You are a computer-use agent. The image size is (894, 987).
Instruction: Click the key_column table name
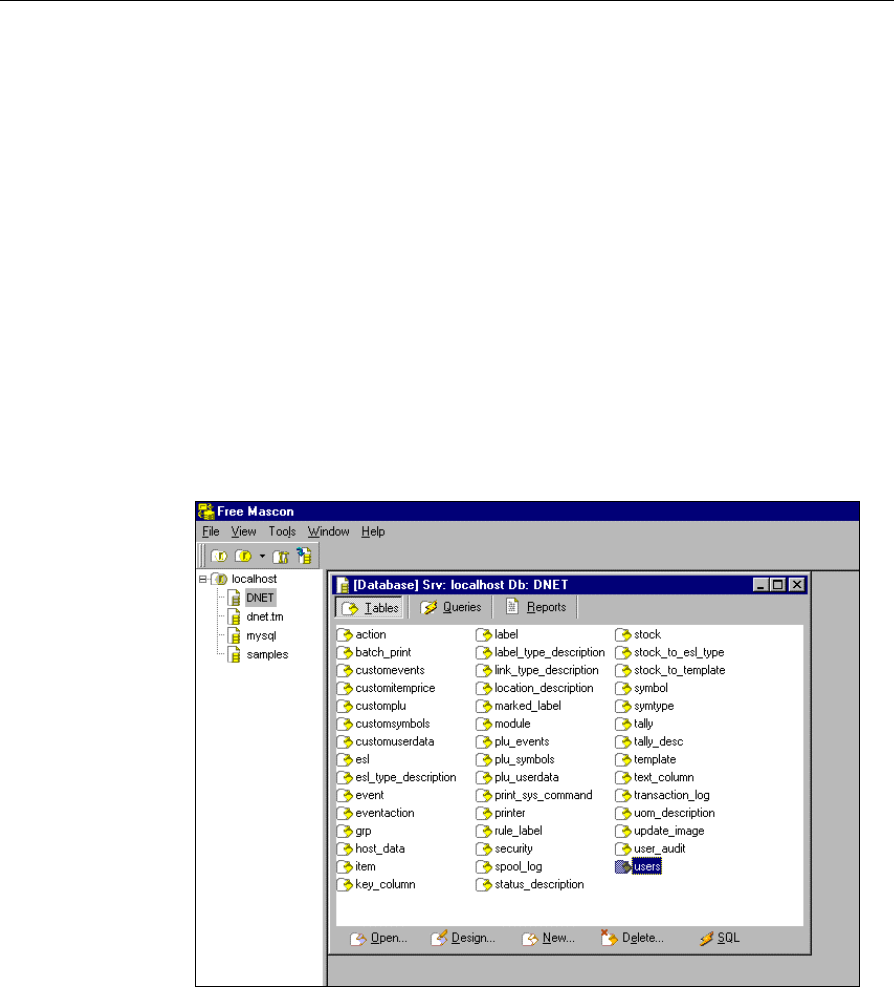point(385,884)
